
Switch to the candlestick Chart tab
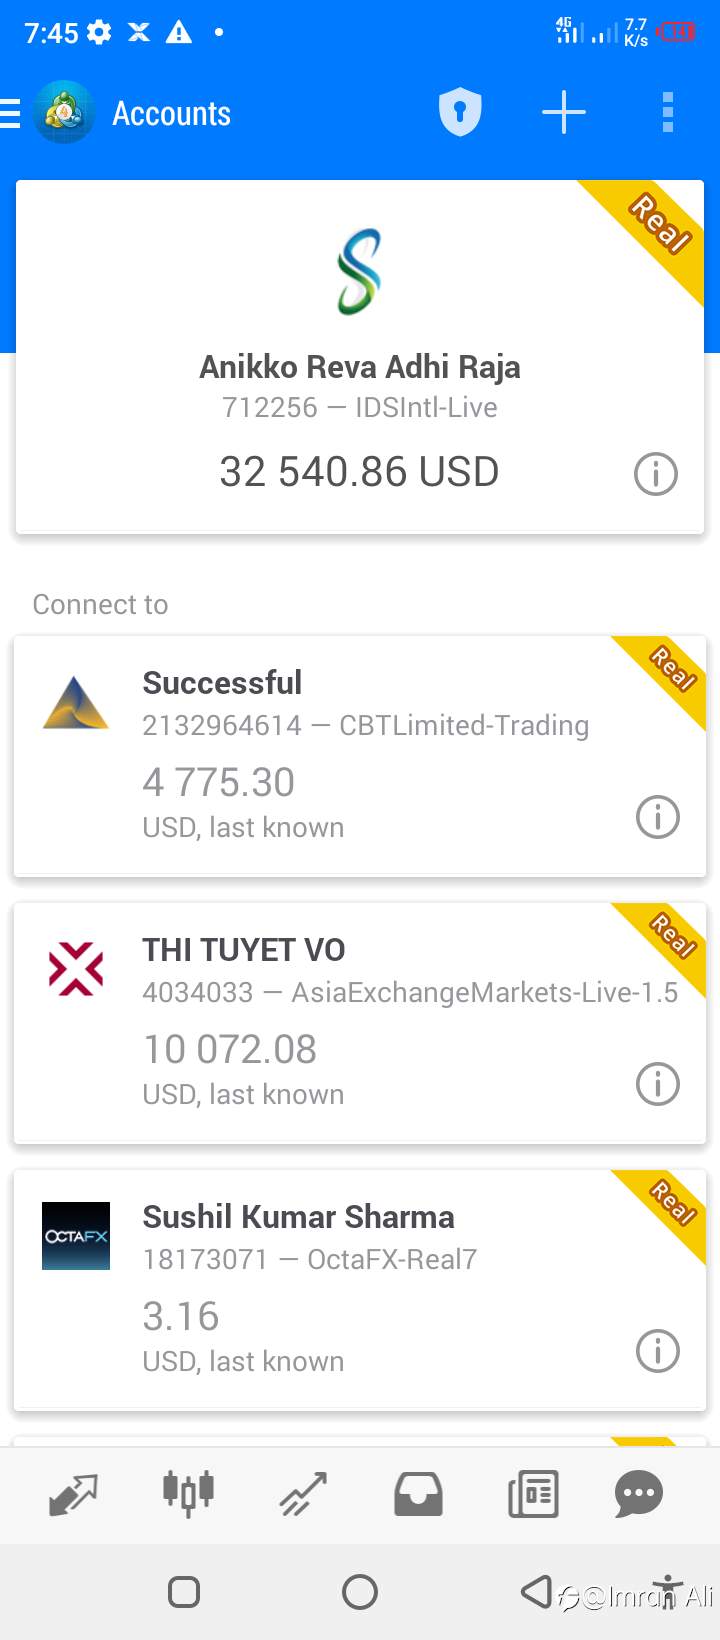(x=189, y=1494)
